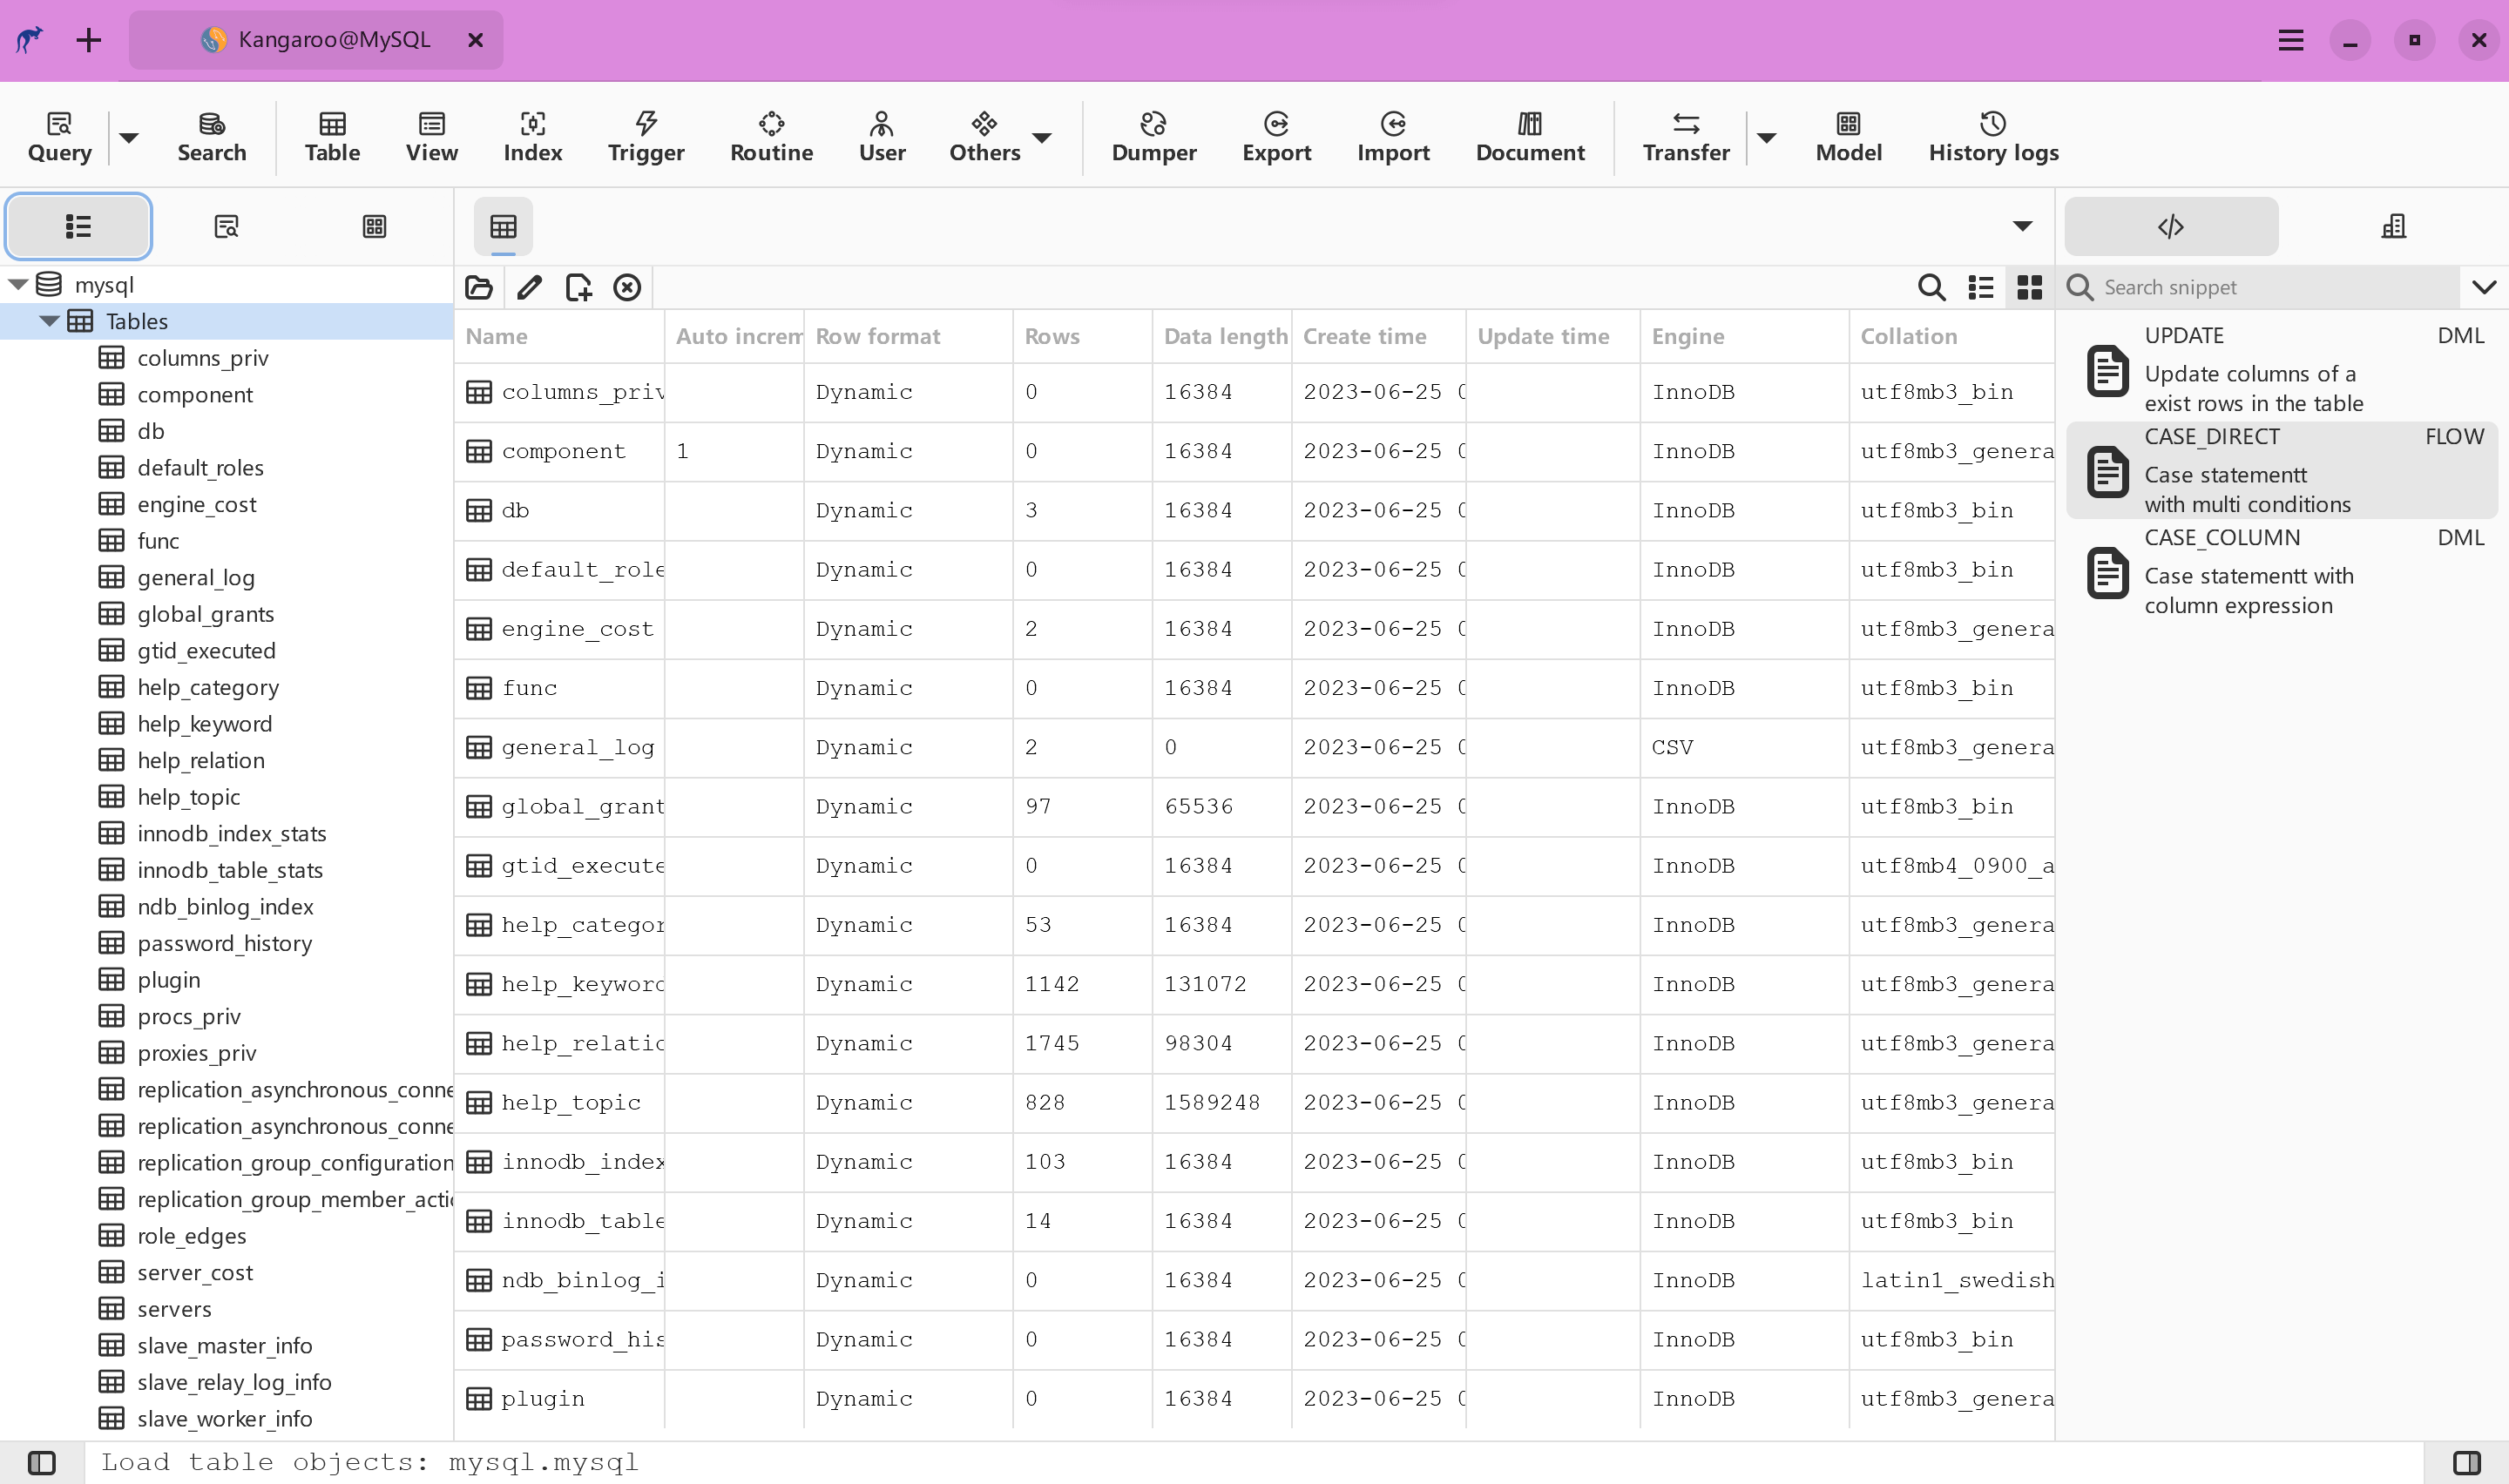The width and height of the screenshot is (2509, 1484).
Task: Open the code snippets panel tab
Action: click(2170, 227)
